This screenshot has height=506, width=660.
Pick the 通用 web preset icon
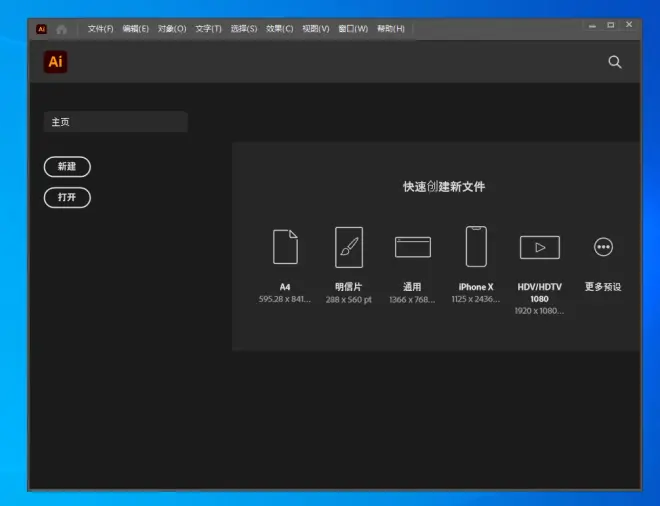[412, 247]
